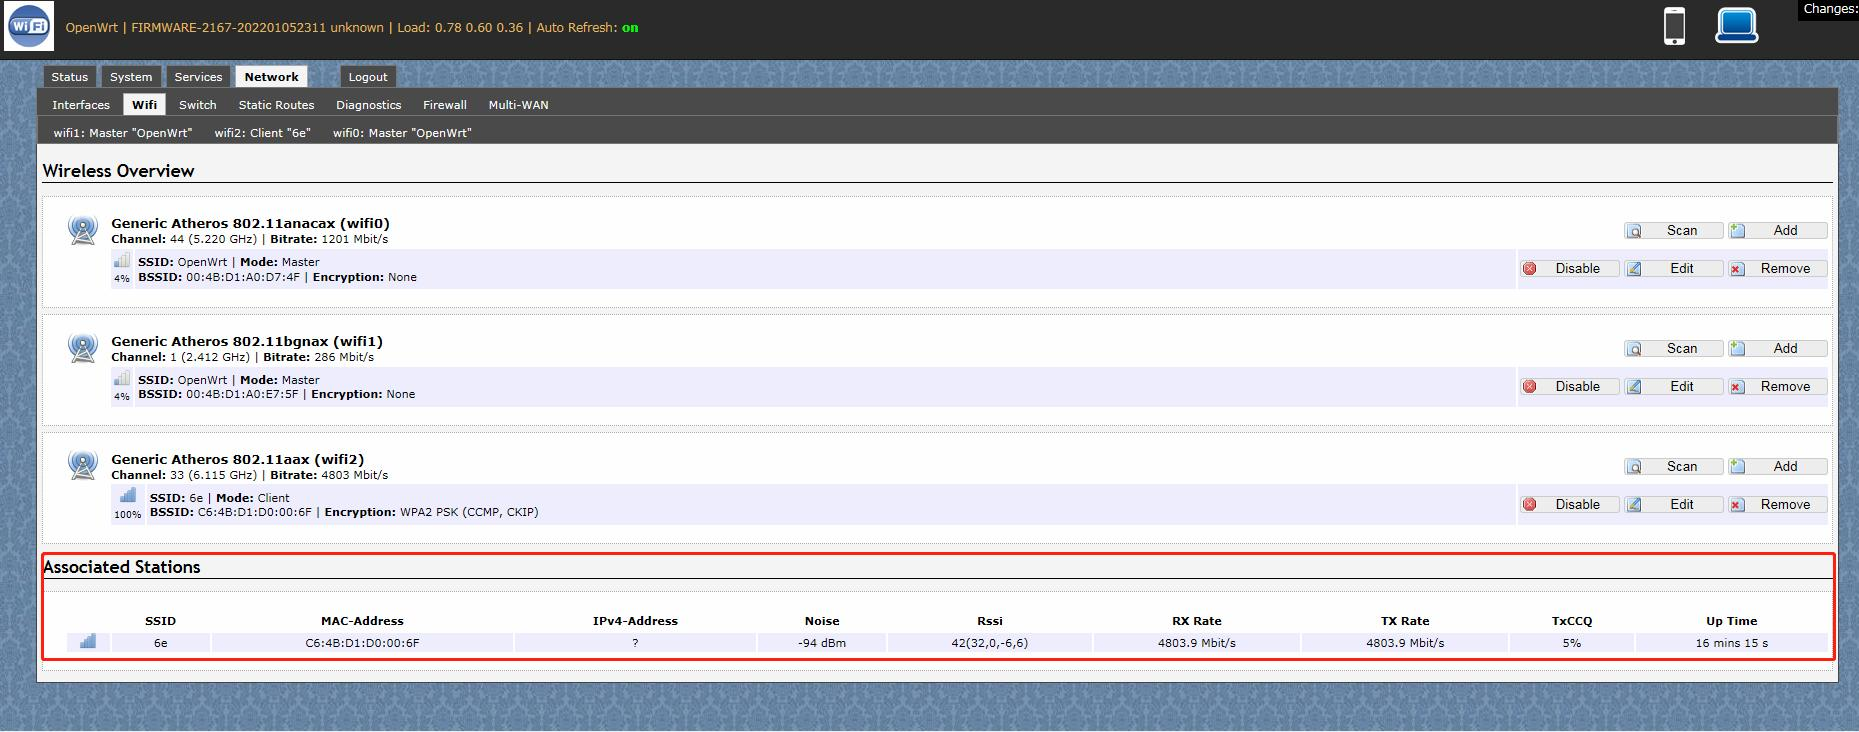Open wifi2: Client "6e" link

pyautogui.click(x=263, y=133)
